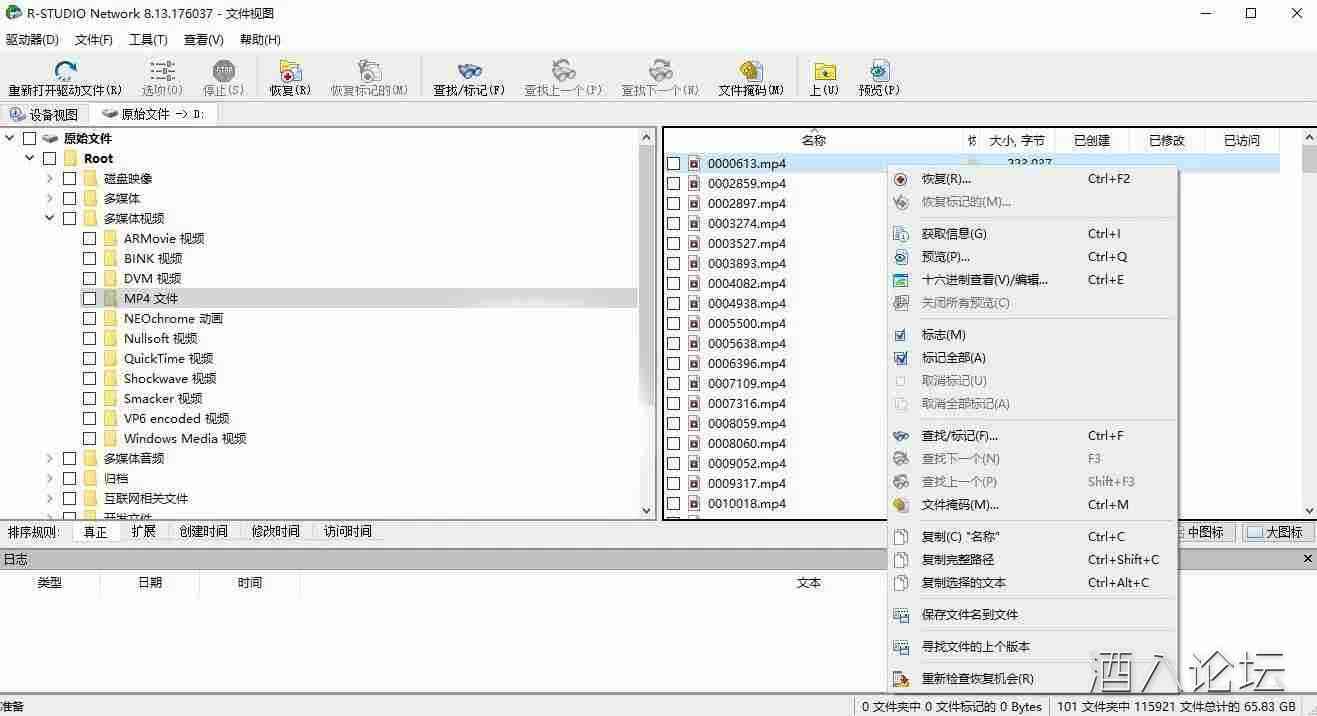Expand the 磁盘映像 folder node
Image resolution: width=1317 pixels, height=716 pixels.
click(50, 178)
